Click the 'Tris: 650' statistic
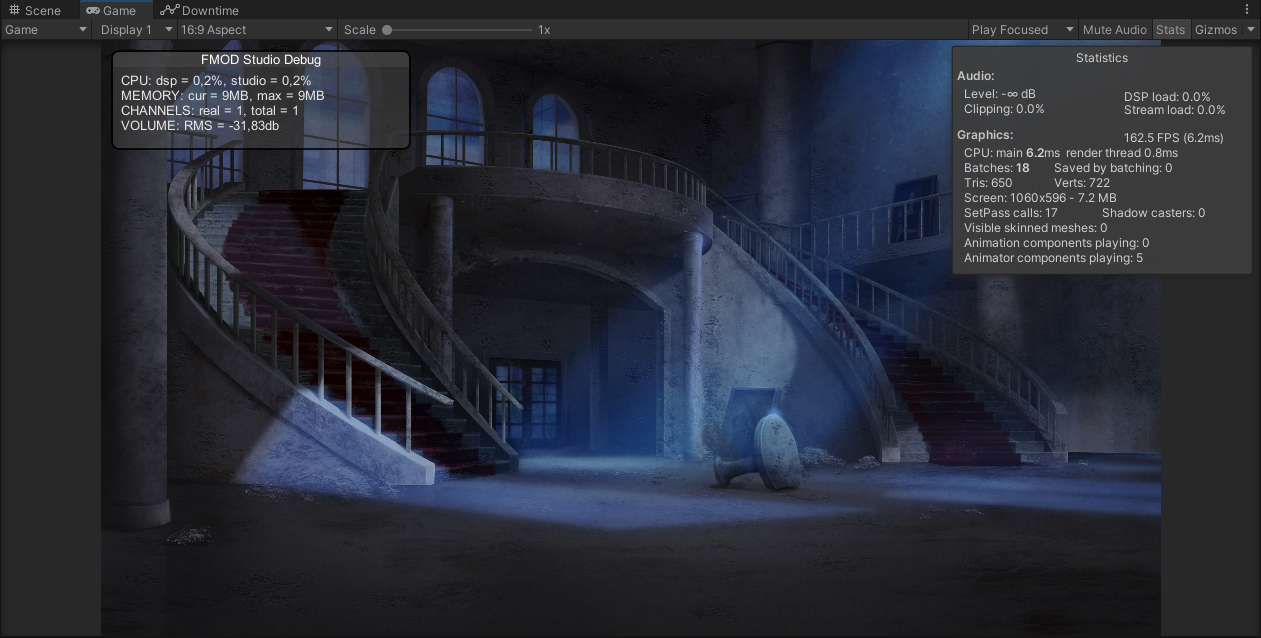Image resolution: width=1261 pixels, height=638 pixels. (988, 183)
